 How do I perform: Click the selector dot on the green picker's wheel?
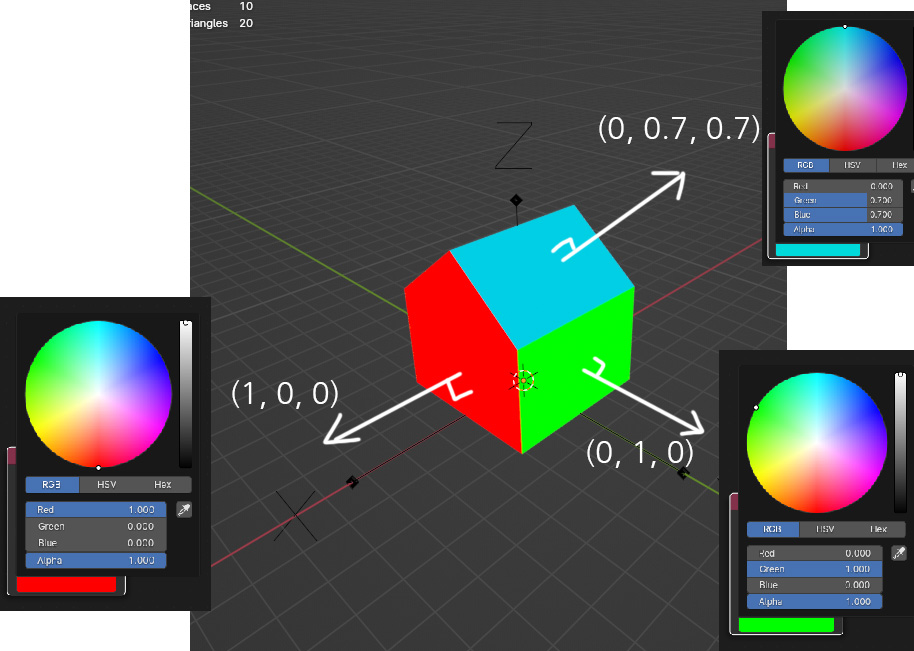click(x=757, y=408)
